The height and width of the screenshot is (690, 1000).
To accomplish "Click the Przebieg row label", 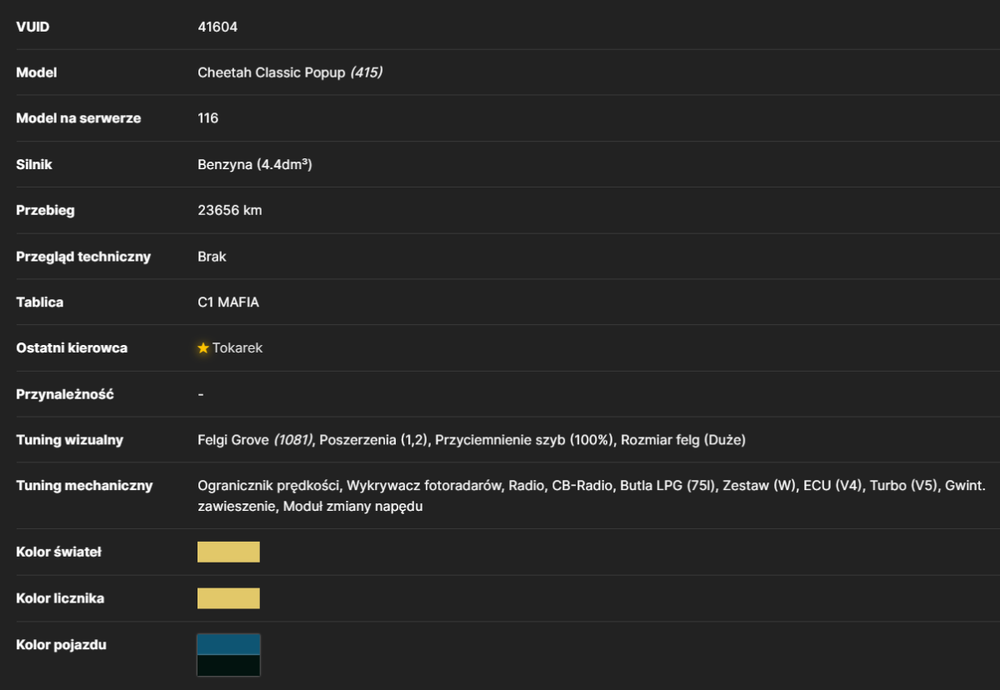I will [45, 210].
